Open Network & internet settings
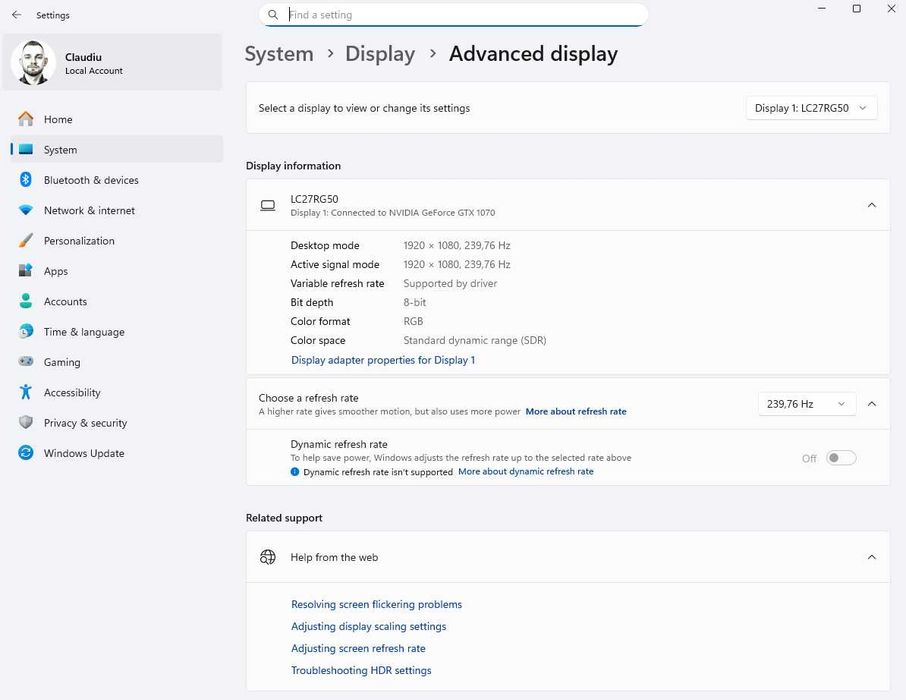The image size is (906, 700). [x=116, y=210]
